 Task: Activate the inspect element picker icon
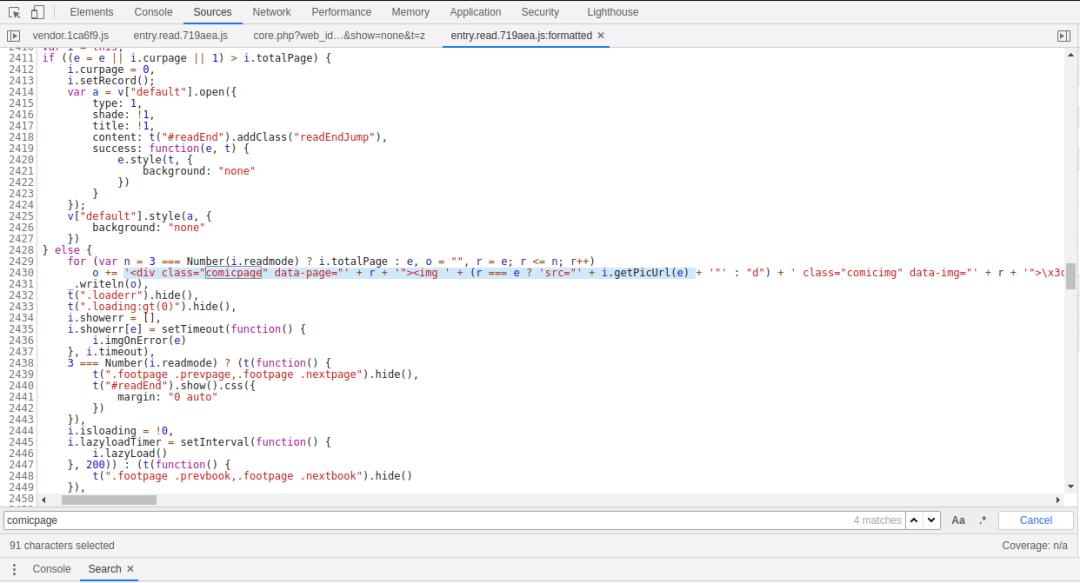click(x=15, y=12)
